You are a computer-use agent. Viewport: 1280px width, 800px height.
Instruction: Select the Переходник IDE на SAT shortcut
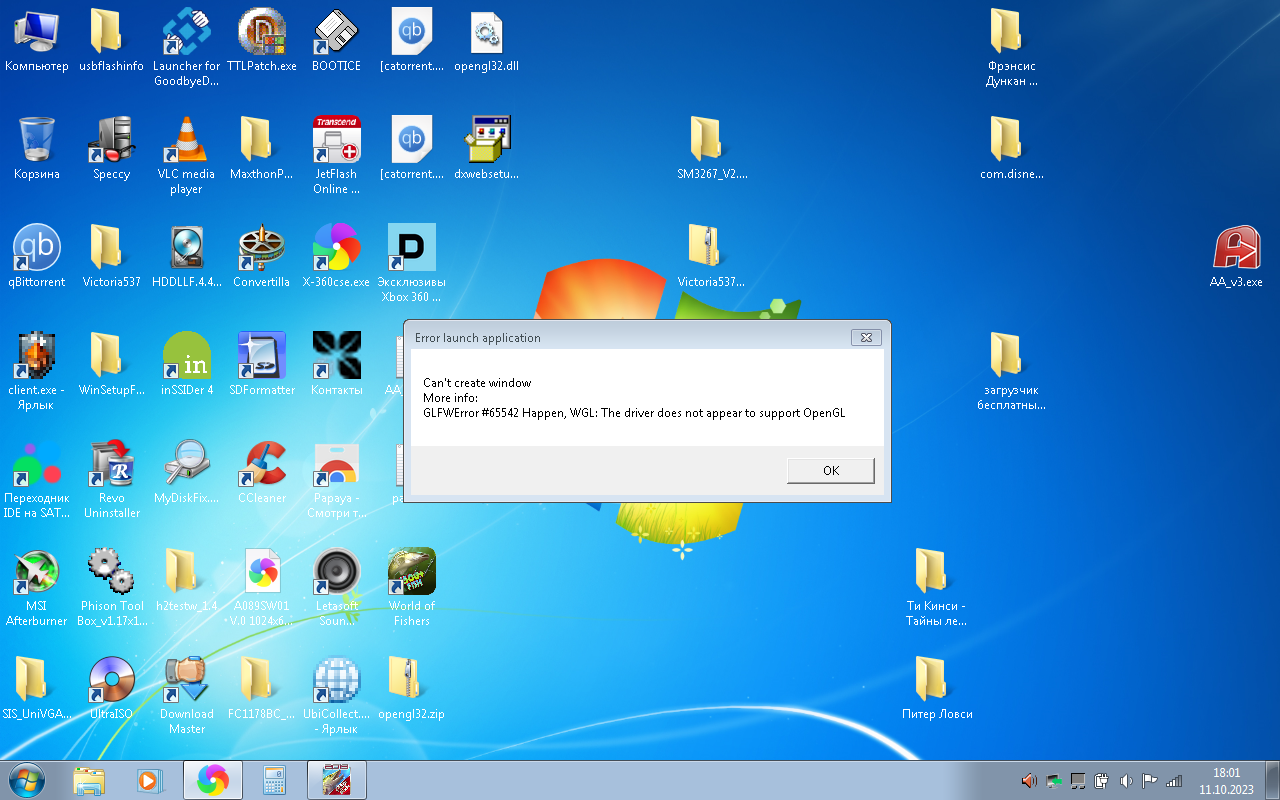click(37, 480)
